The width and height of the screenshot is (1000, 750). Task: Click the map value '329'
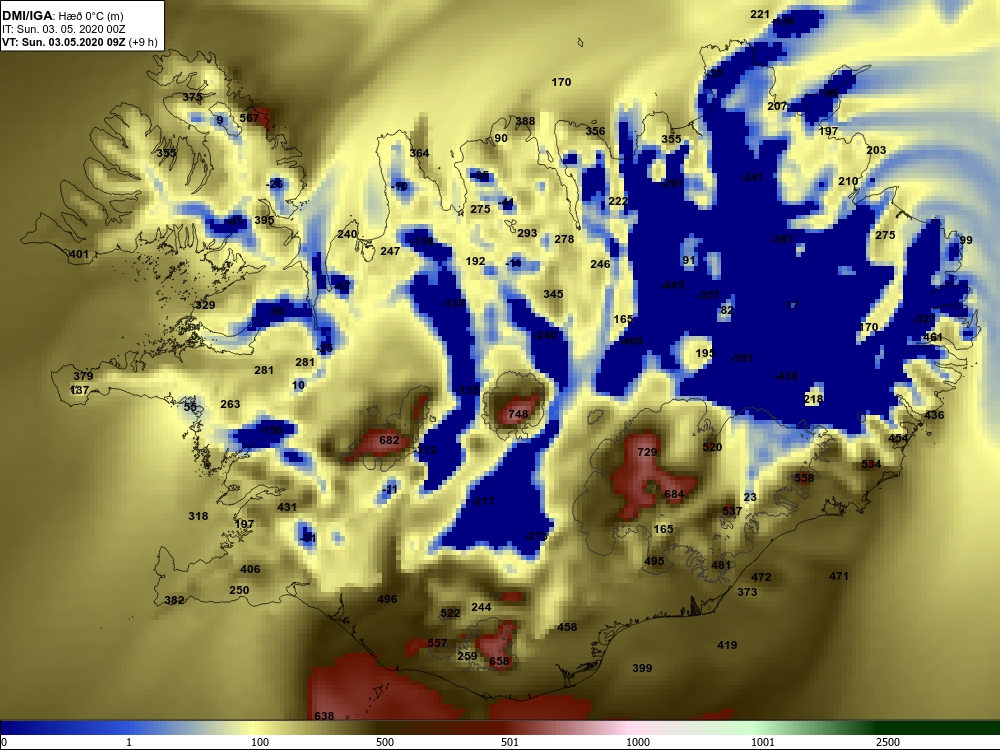tap(205, 305)
